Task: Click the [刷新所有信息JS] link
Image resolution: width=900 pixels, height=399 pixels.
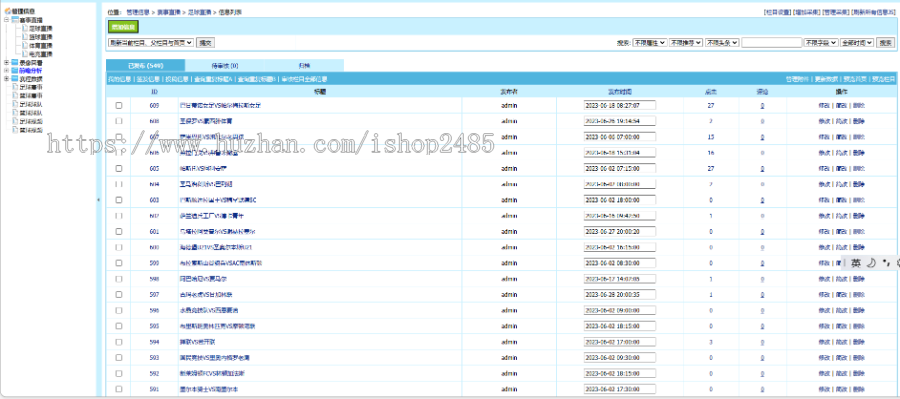Action: click(x=874, y=11)
